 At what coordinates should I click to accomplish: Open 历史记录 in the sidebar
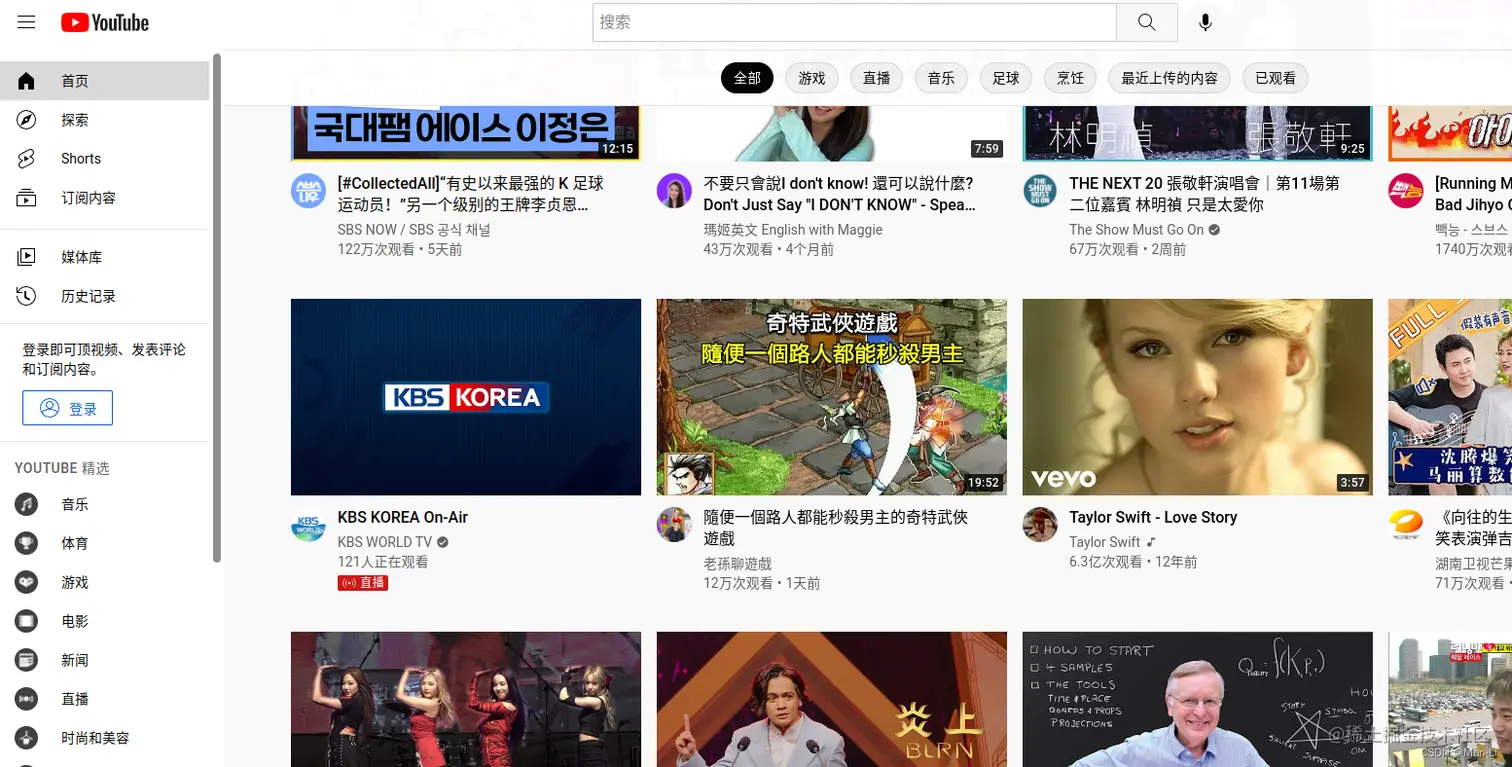pos(104,296)
